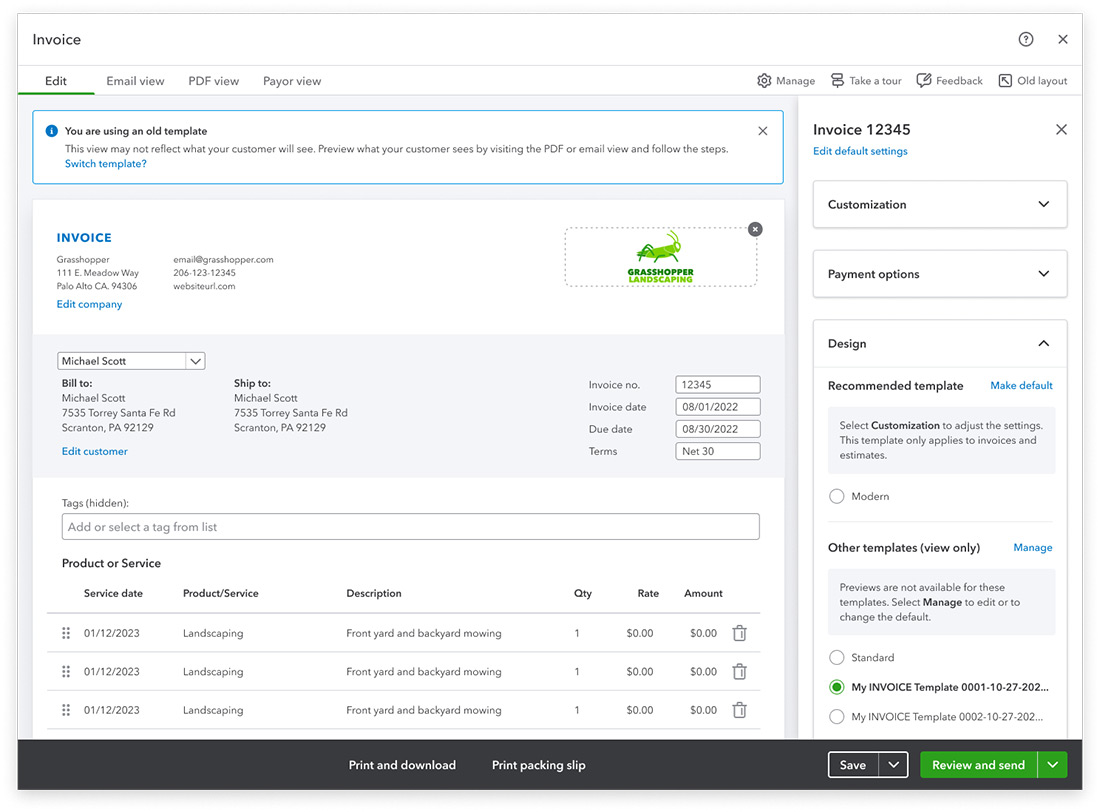
Task: Collapse the Design section
Action: pos(940,343)
